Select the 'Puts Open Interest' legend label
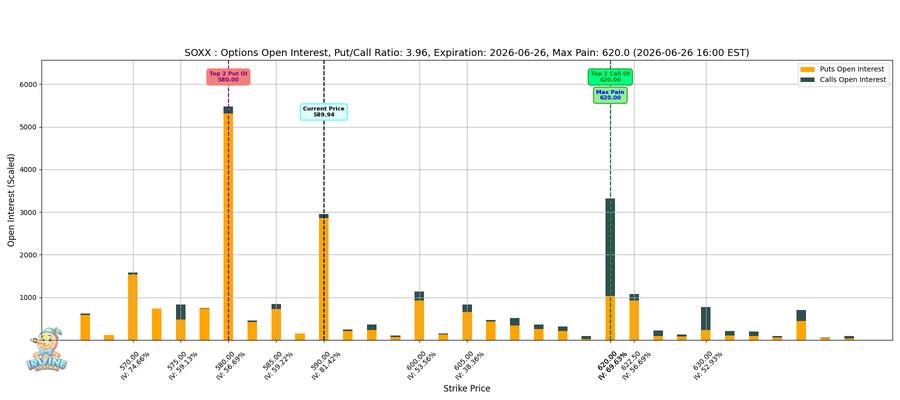The width and height of the screenshot is (900, 400). [852, 69]
